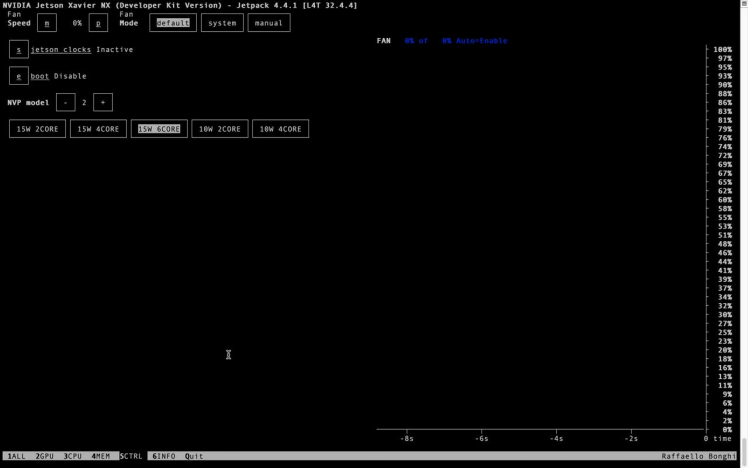Decrease fan speed with the m button
Screen dimensions: 748x468
pyautogui.click(x=47, y=23)
